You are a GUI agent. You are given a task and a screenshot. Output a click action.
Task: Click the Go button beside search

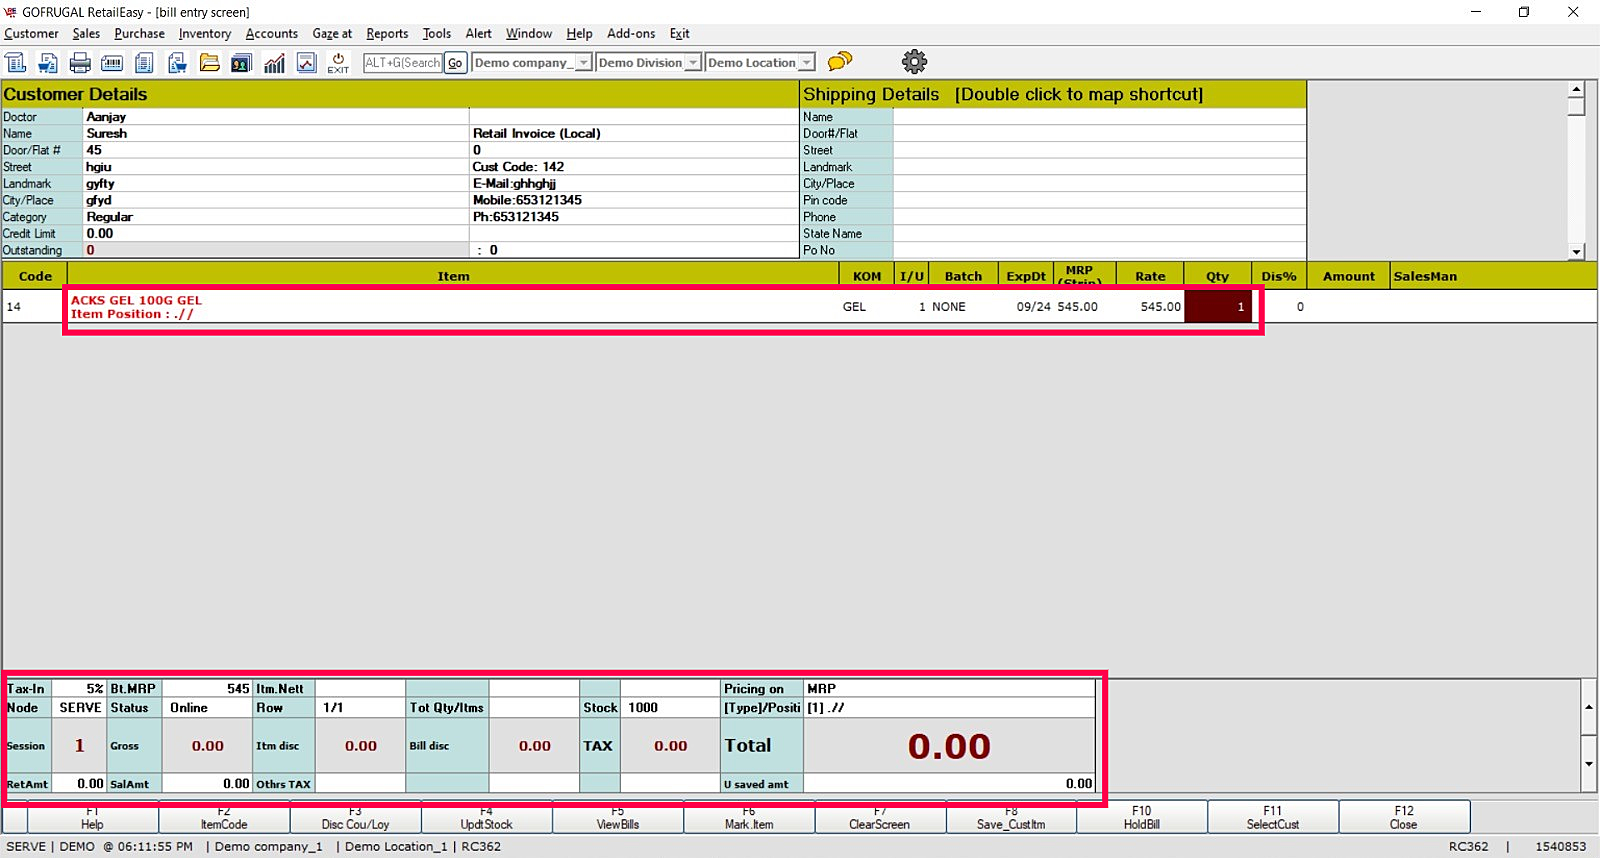pos(455,63)
